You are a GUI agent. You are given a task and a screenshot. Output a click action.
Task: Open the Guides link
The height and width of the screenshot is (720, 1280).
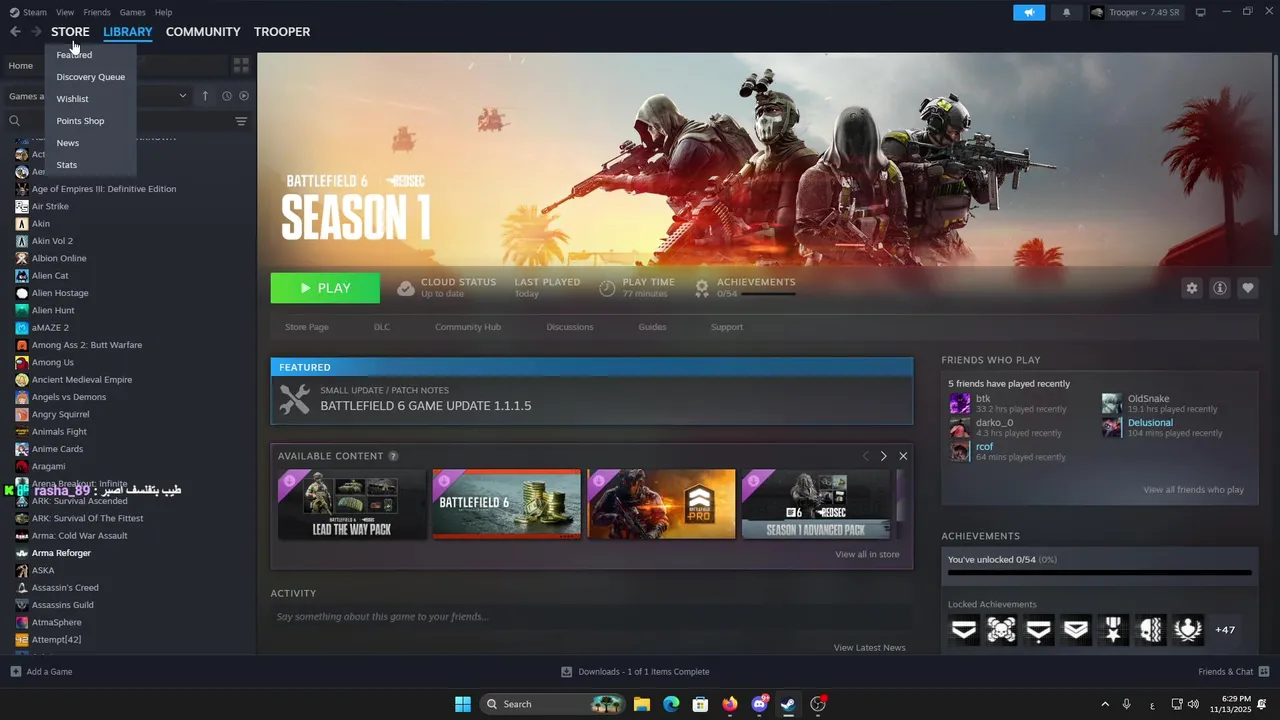(652, 327)
